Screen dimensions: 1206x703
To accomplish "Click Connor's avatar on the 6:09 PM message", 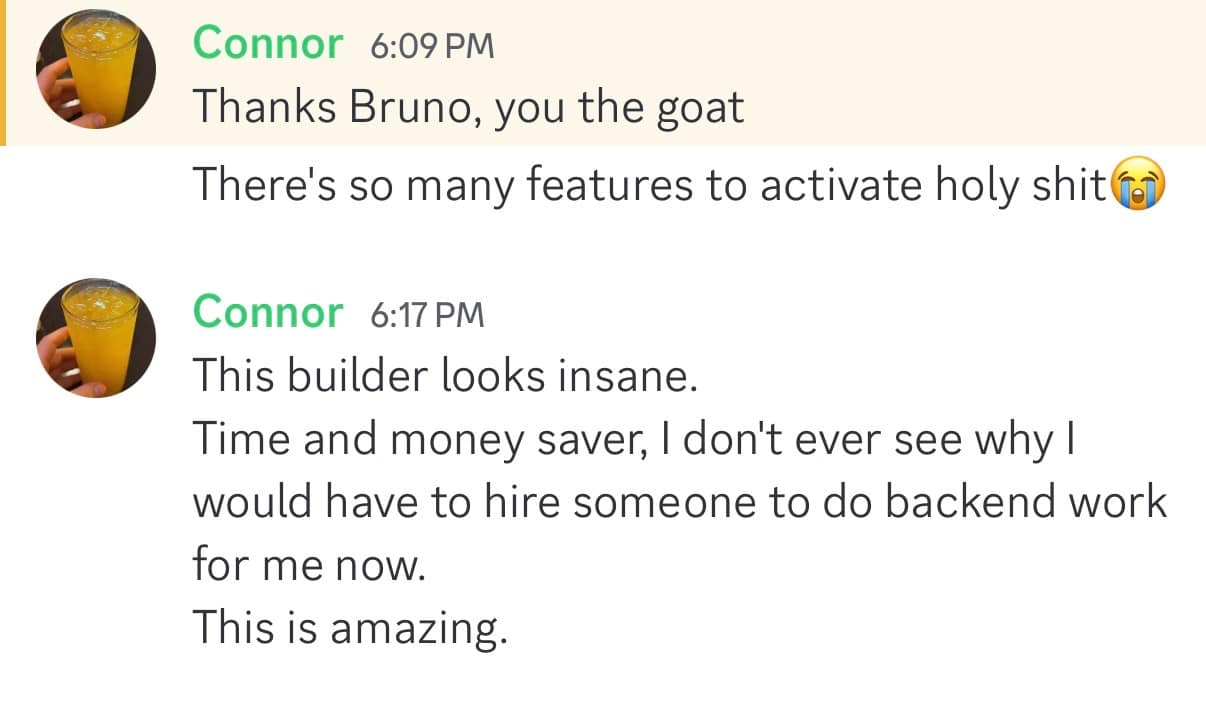I will click(97, 70).
